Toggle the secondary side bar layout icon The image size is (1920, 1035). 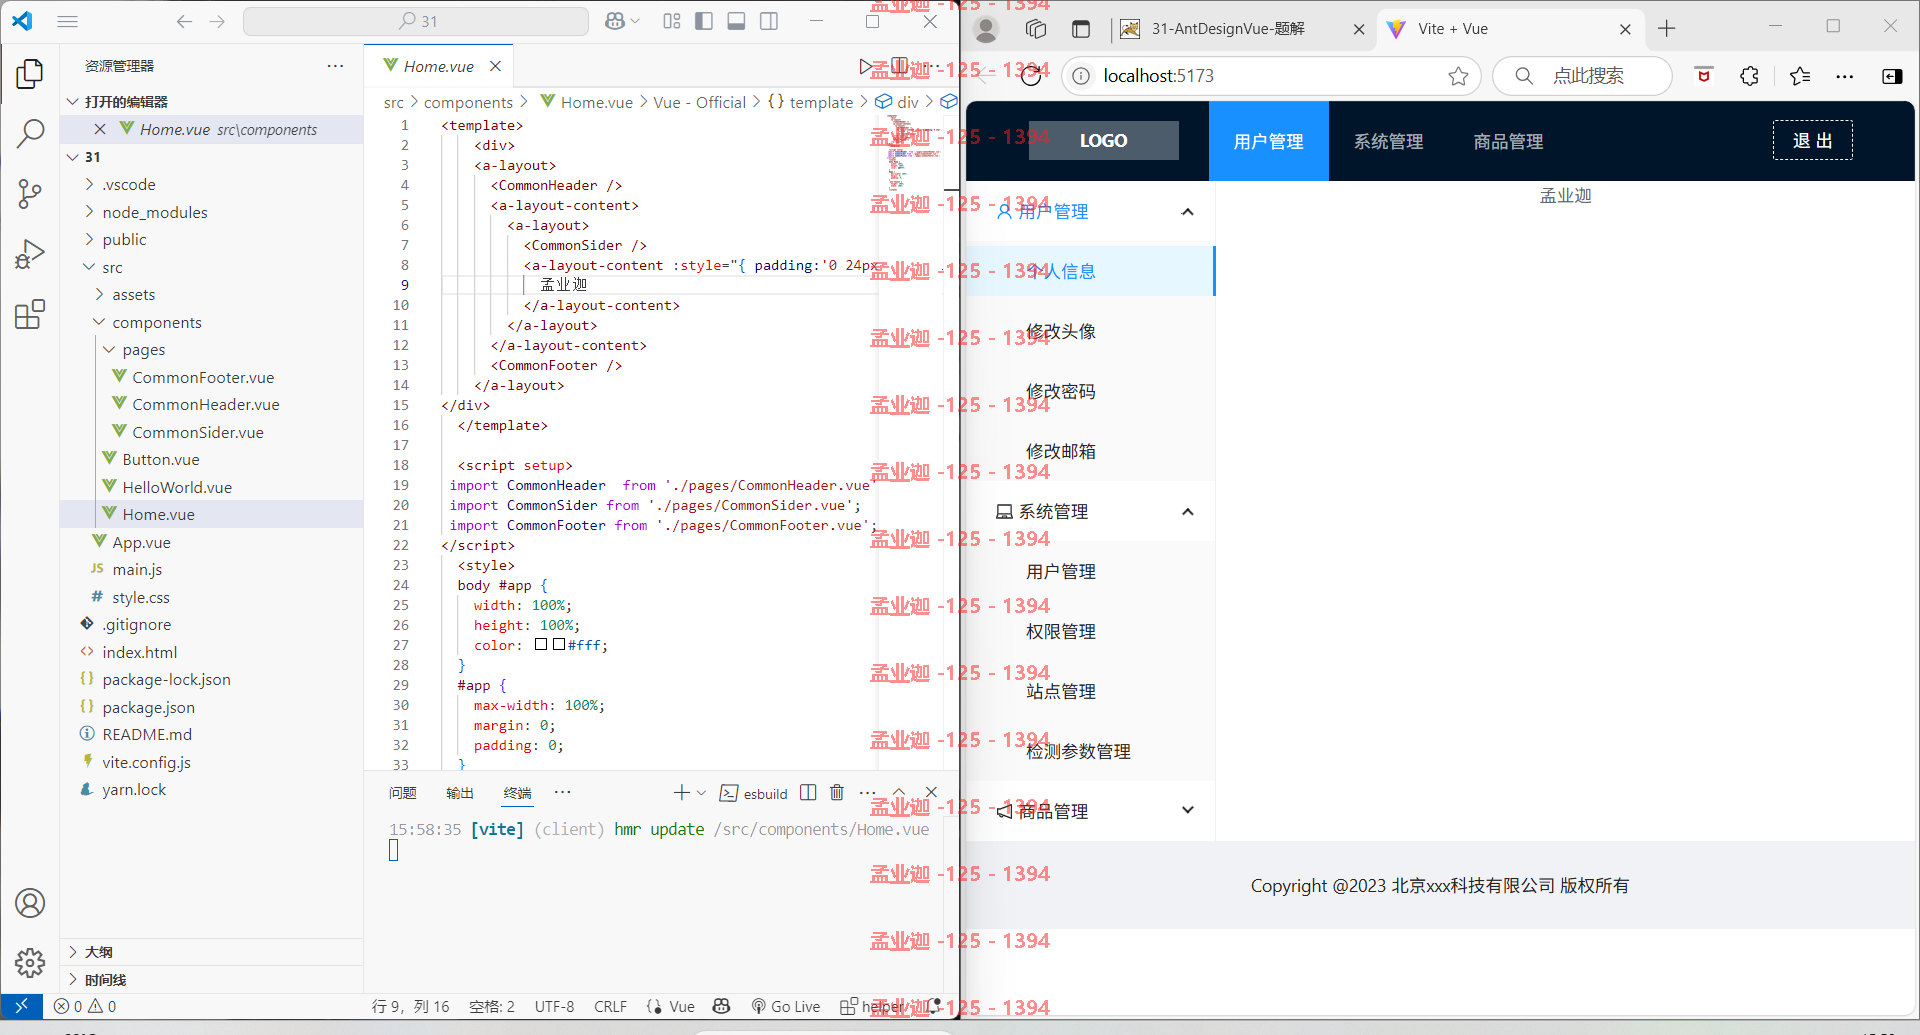point(769,21)
